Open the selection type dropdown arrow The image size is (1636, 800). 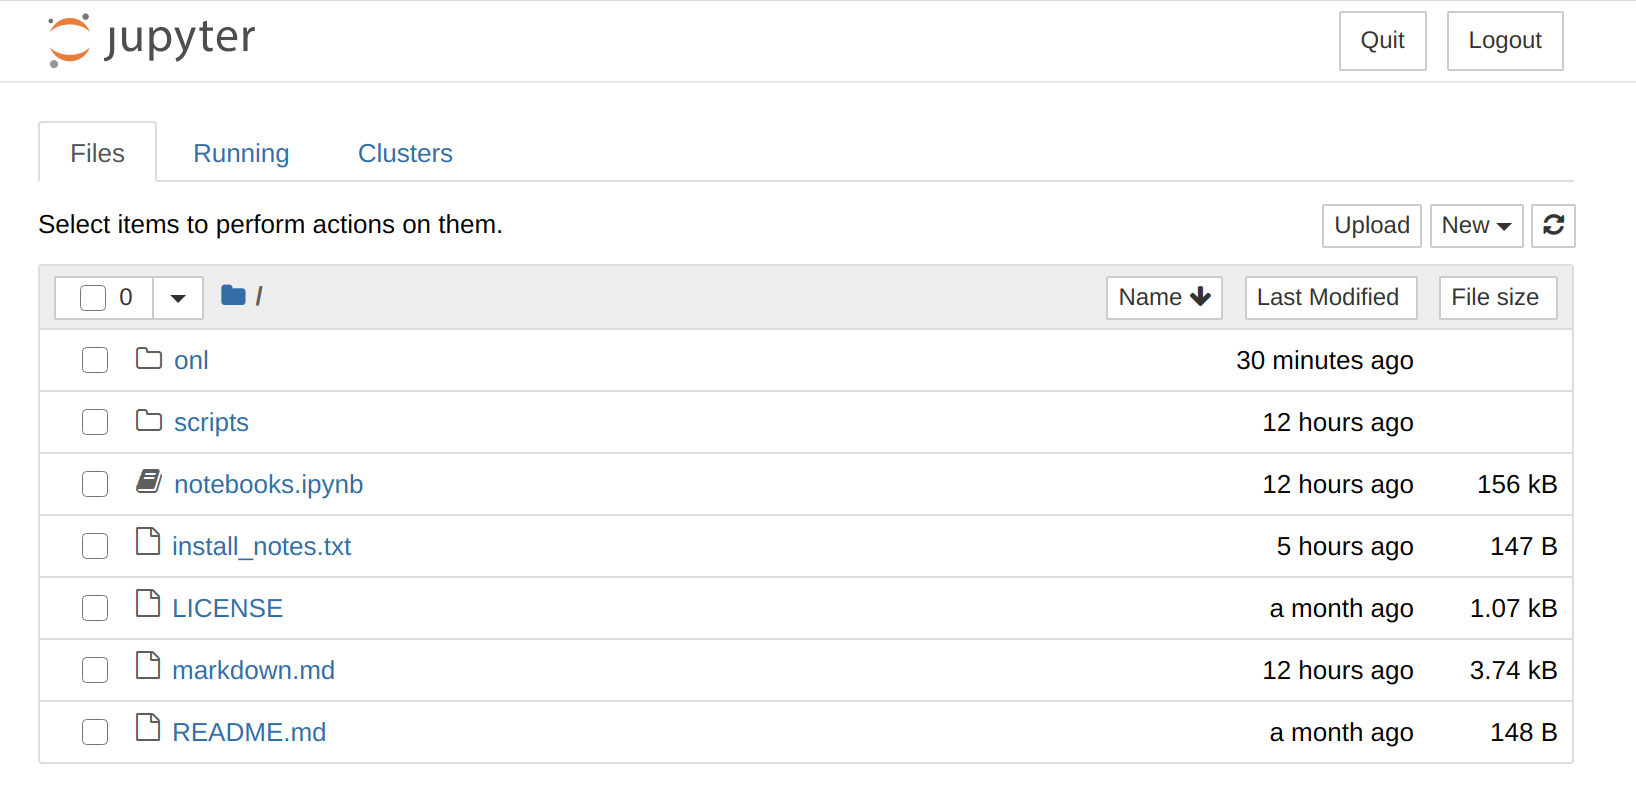(178, 298)
